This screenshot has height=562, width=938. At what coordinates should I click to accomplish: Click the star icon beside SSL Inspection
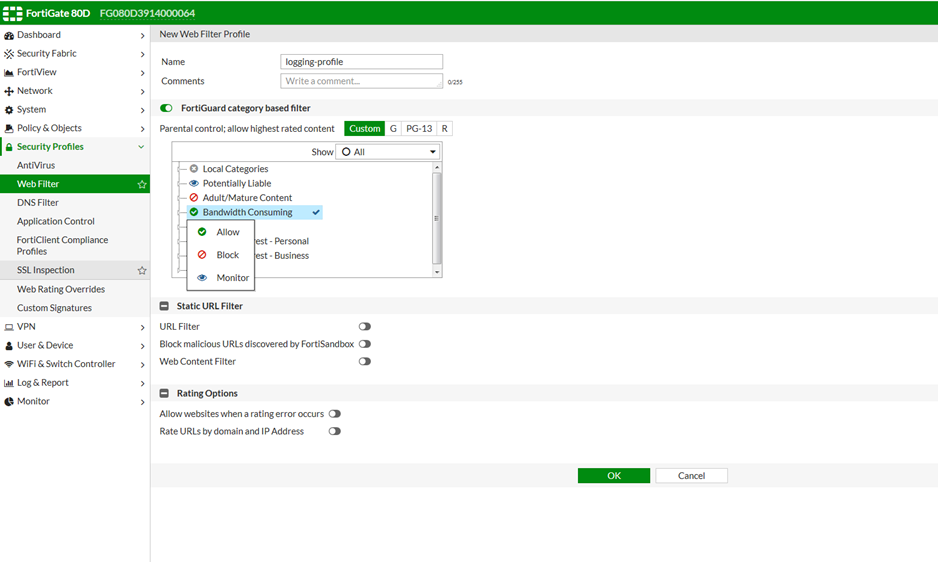click(x=142, y=271)
